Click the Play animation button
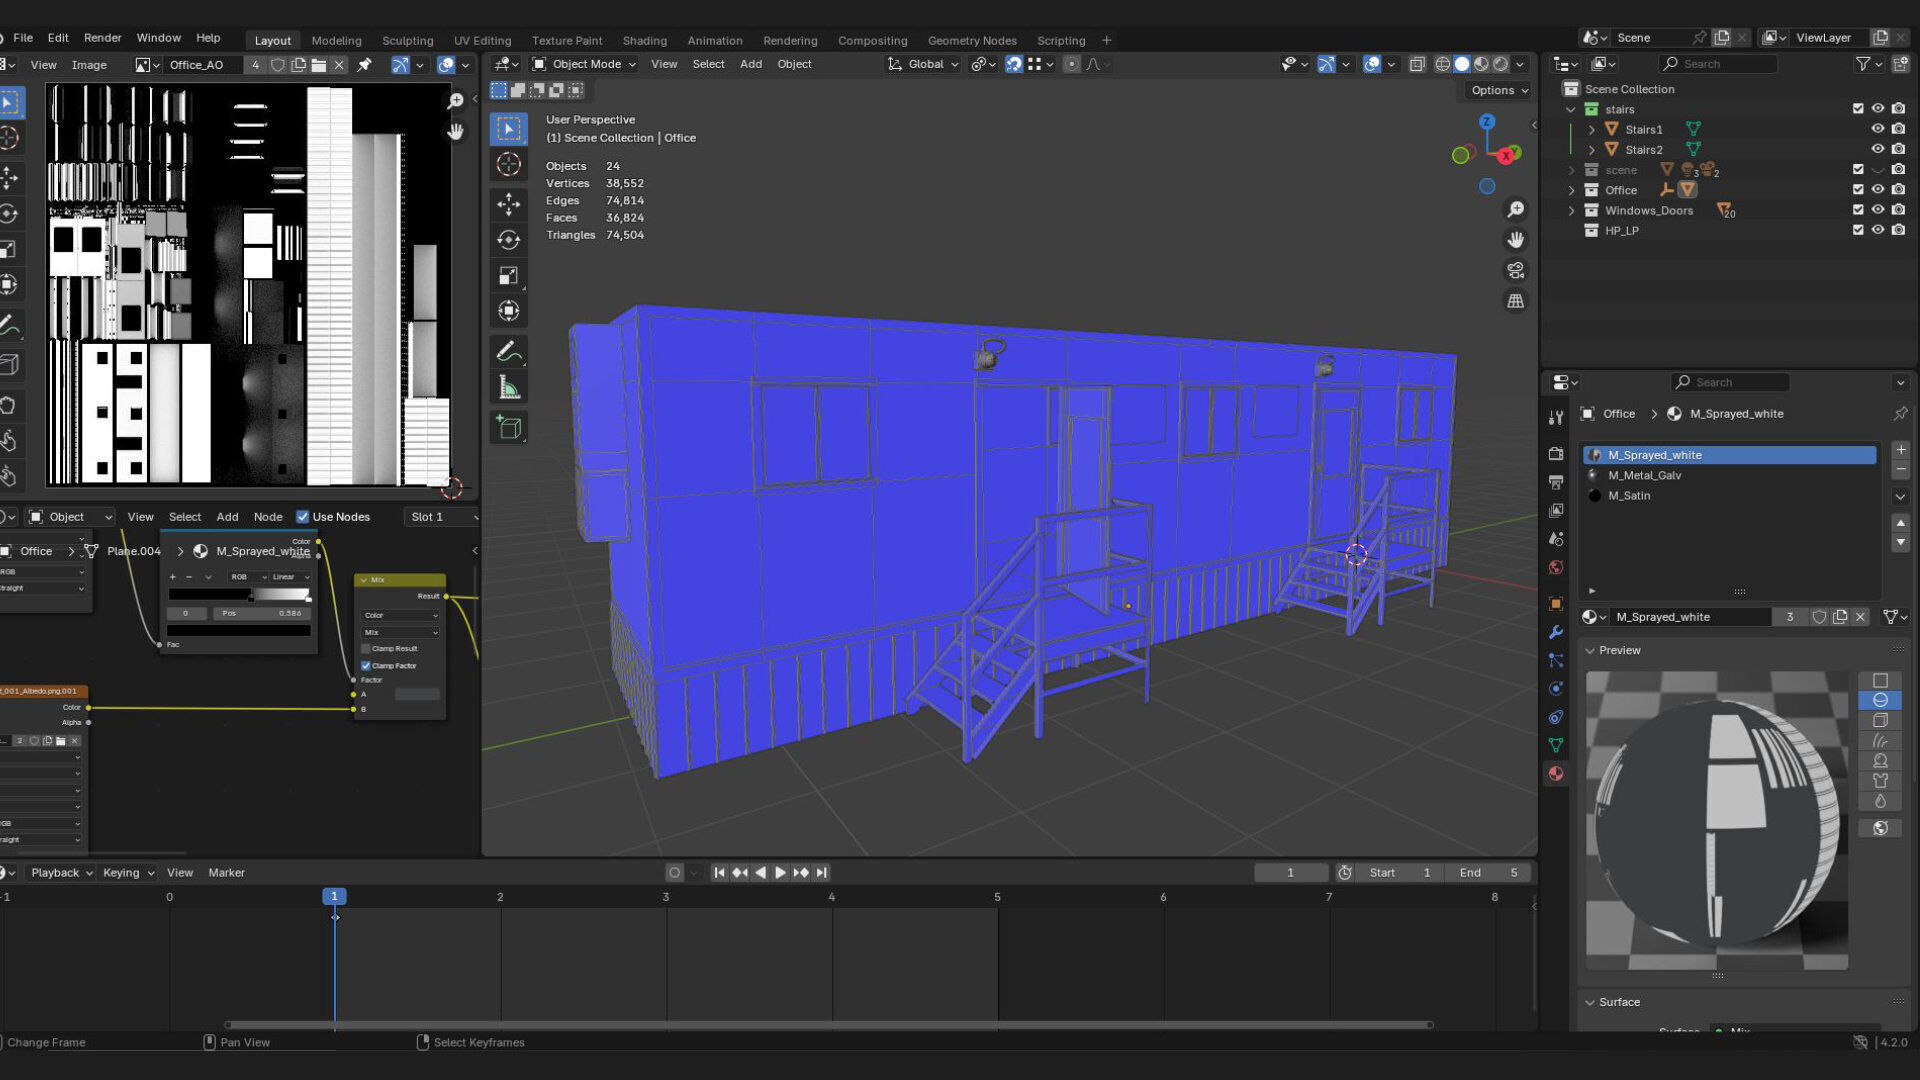This screenshot has height=1080, width=1920. coord(780,872)
